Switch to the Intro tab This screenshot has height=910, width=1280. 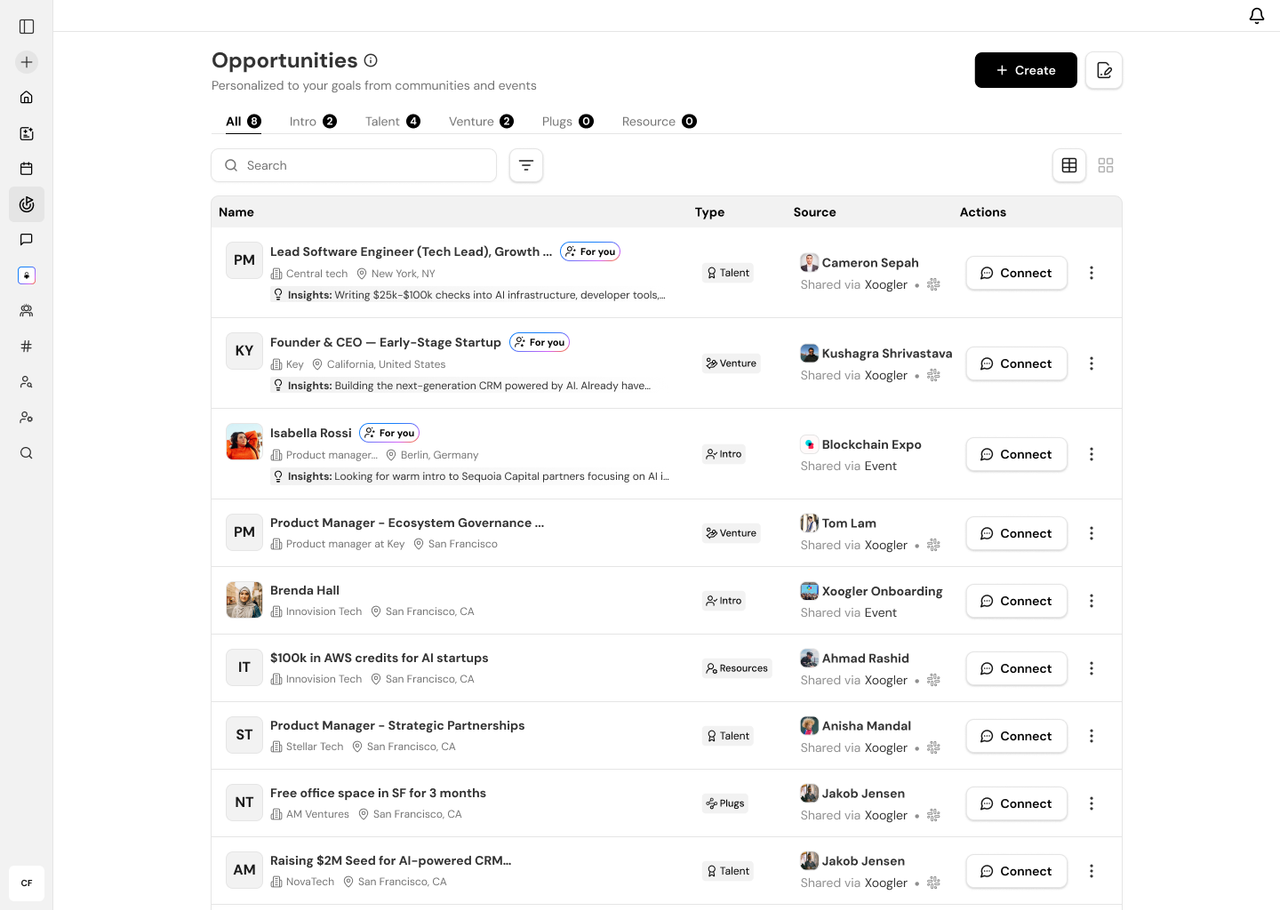point(313,121)
